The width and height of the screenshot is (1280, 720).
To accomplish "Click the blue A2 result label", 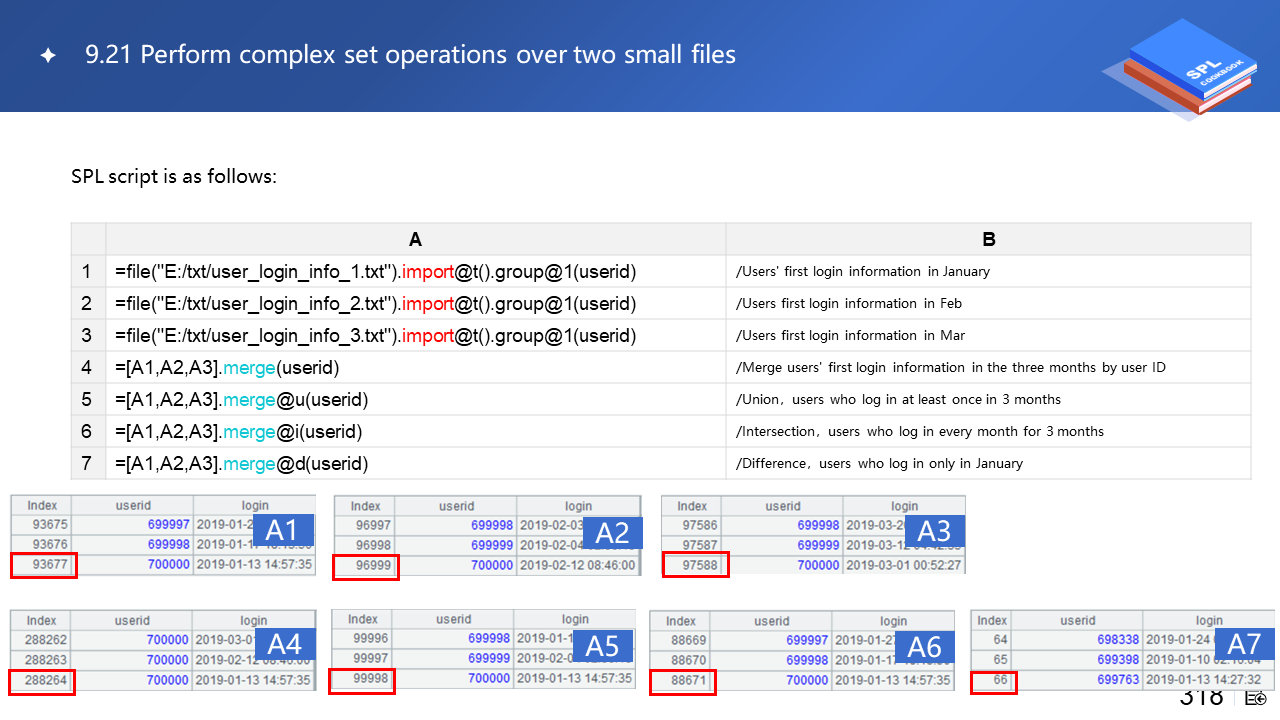I will [612, 533].
